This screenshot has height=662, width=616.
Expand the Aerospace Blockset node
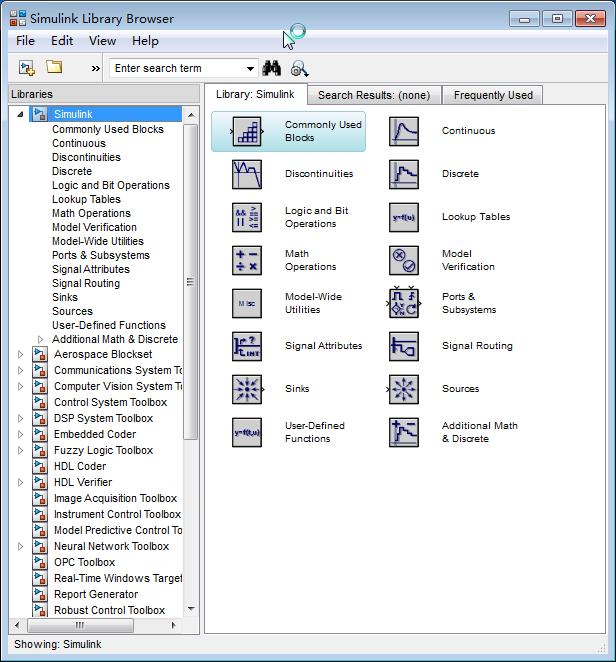point(20,355)
